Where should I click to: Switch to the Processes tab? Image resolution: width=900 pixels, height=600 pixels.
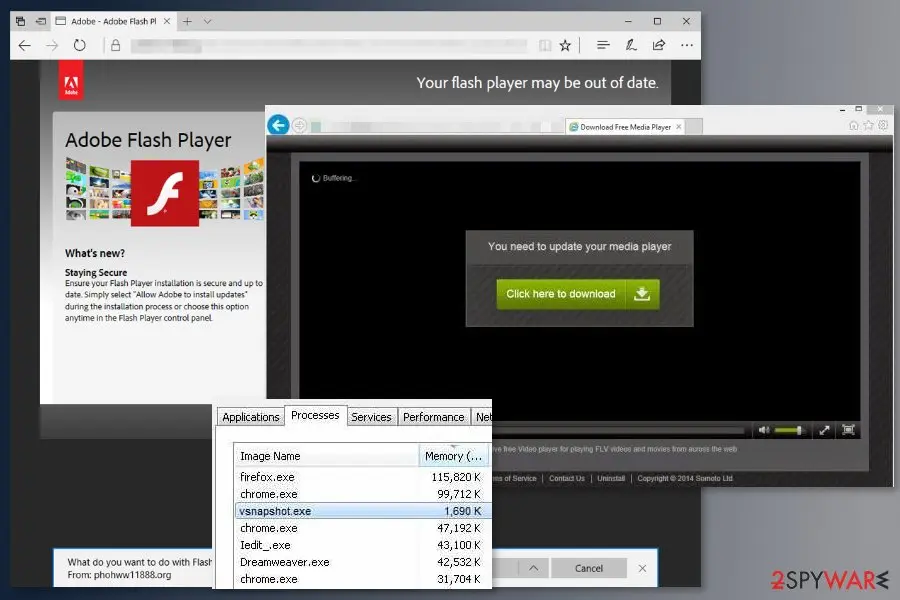pos(315,415)
